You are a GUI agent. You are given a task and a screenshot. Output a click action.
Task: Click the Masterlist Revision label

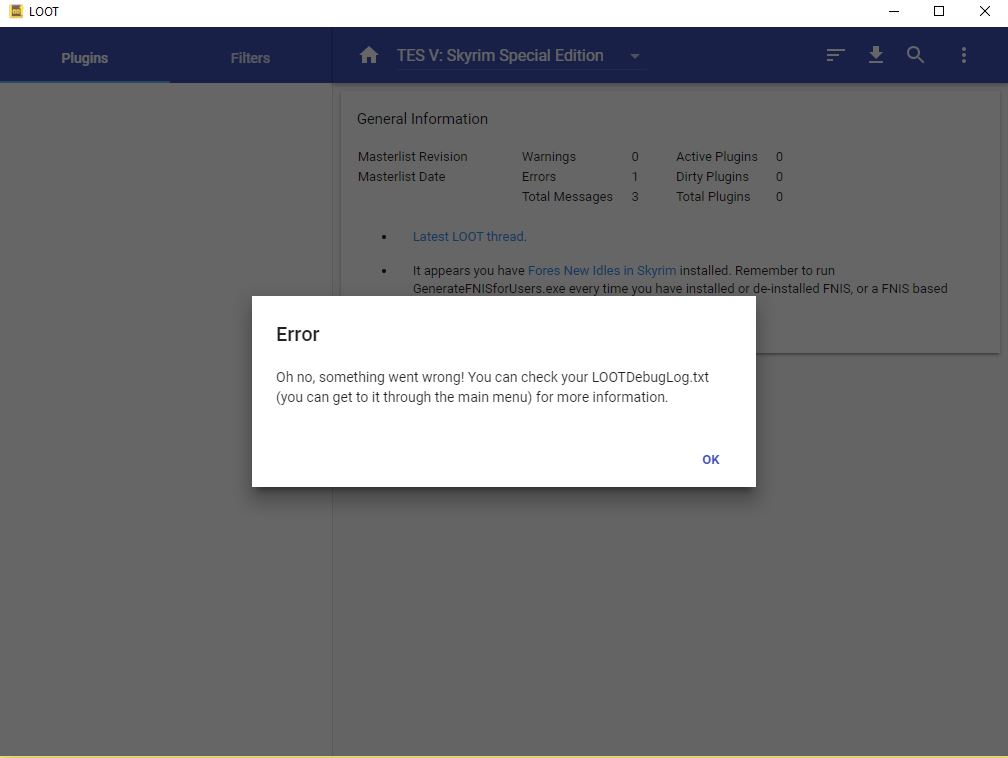point(412,156)
